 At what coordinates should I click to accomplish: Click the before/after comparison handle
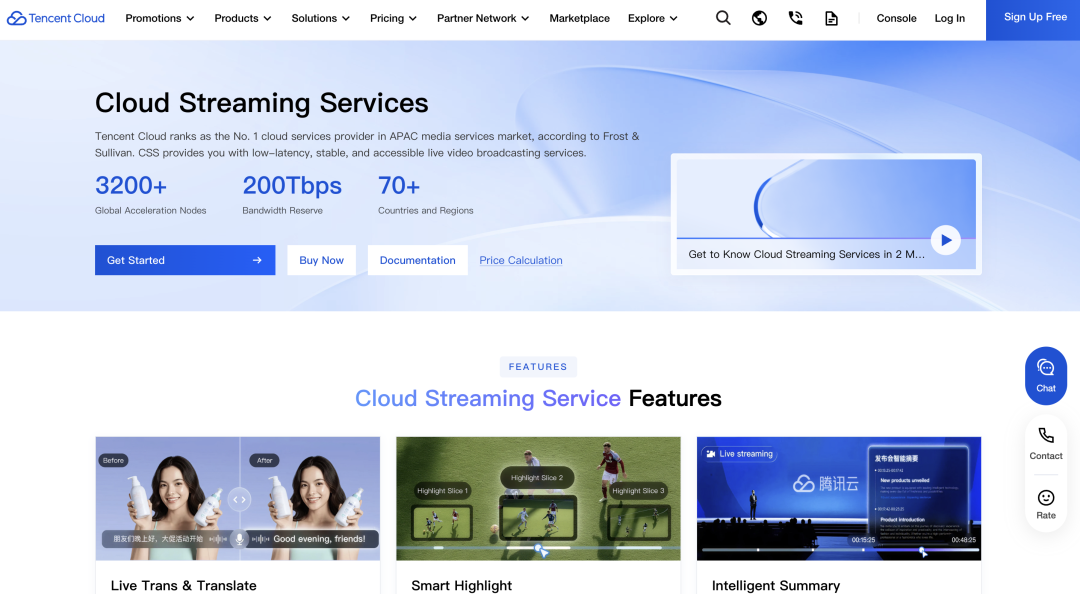pyautogui.click(x=239, y=500)
